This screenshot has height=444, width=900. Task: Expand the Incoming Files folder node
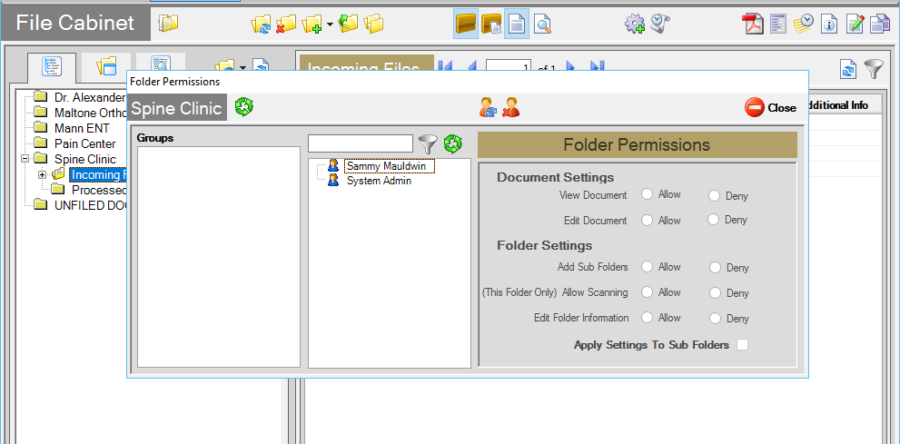tap(42, 175)
